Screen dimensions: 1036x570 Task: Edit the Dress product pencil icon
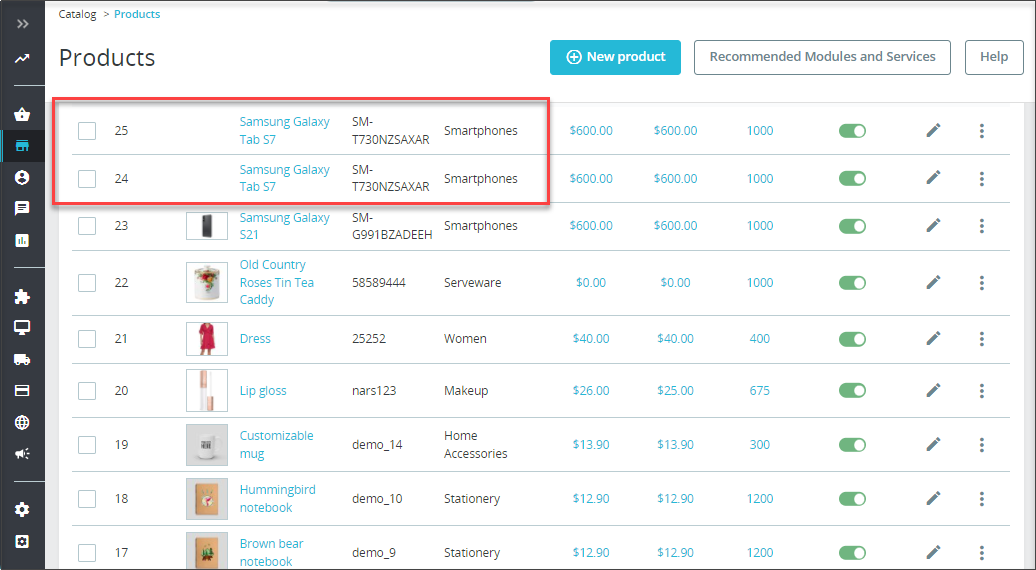(933, 338)
